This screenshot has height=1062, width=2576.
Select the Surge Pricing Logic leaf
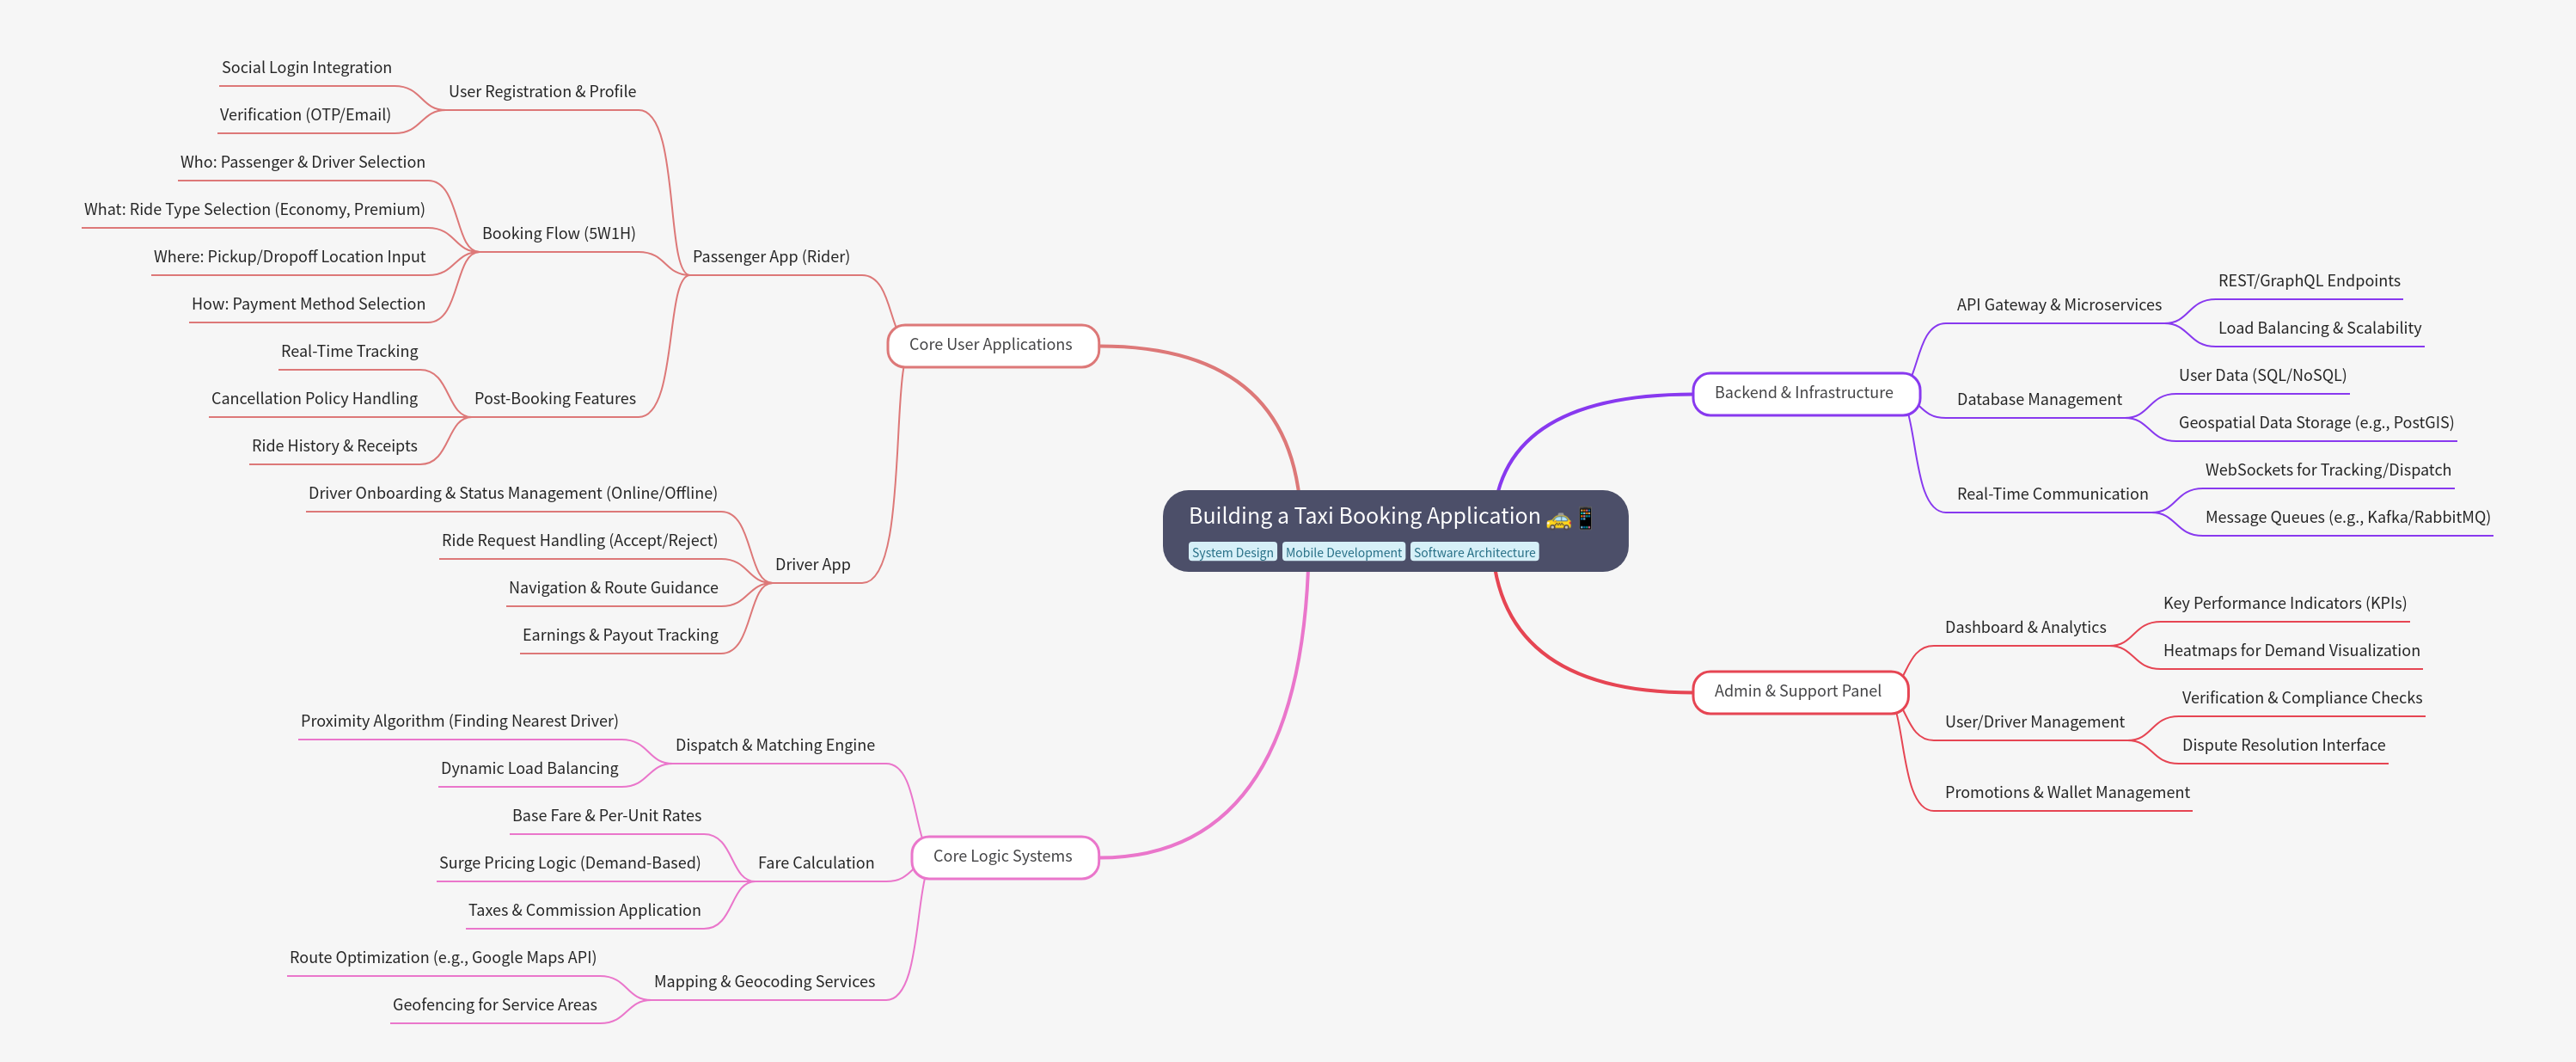click(x=569, y=863)
